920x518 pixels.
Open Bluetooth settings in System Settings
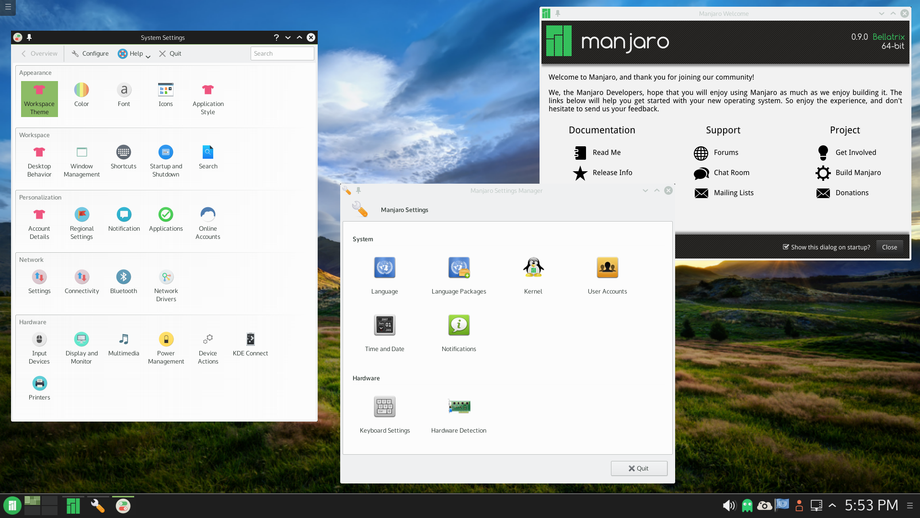123,281
